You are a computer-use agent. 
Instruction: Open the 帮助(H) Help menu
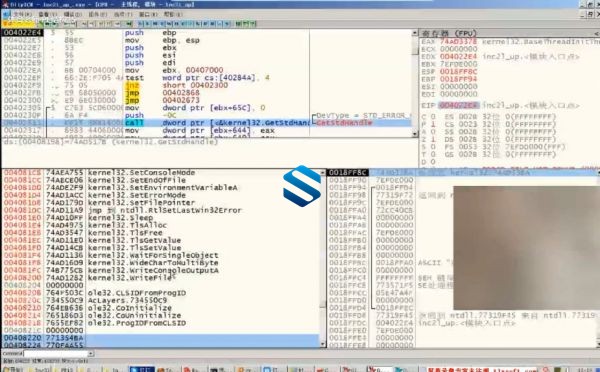(x=173, y=15)
